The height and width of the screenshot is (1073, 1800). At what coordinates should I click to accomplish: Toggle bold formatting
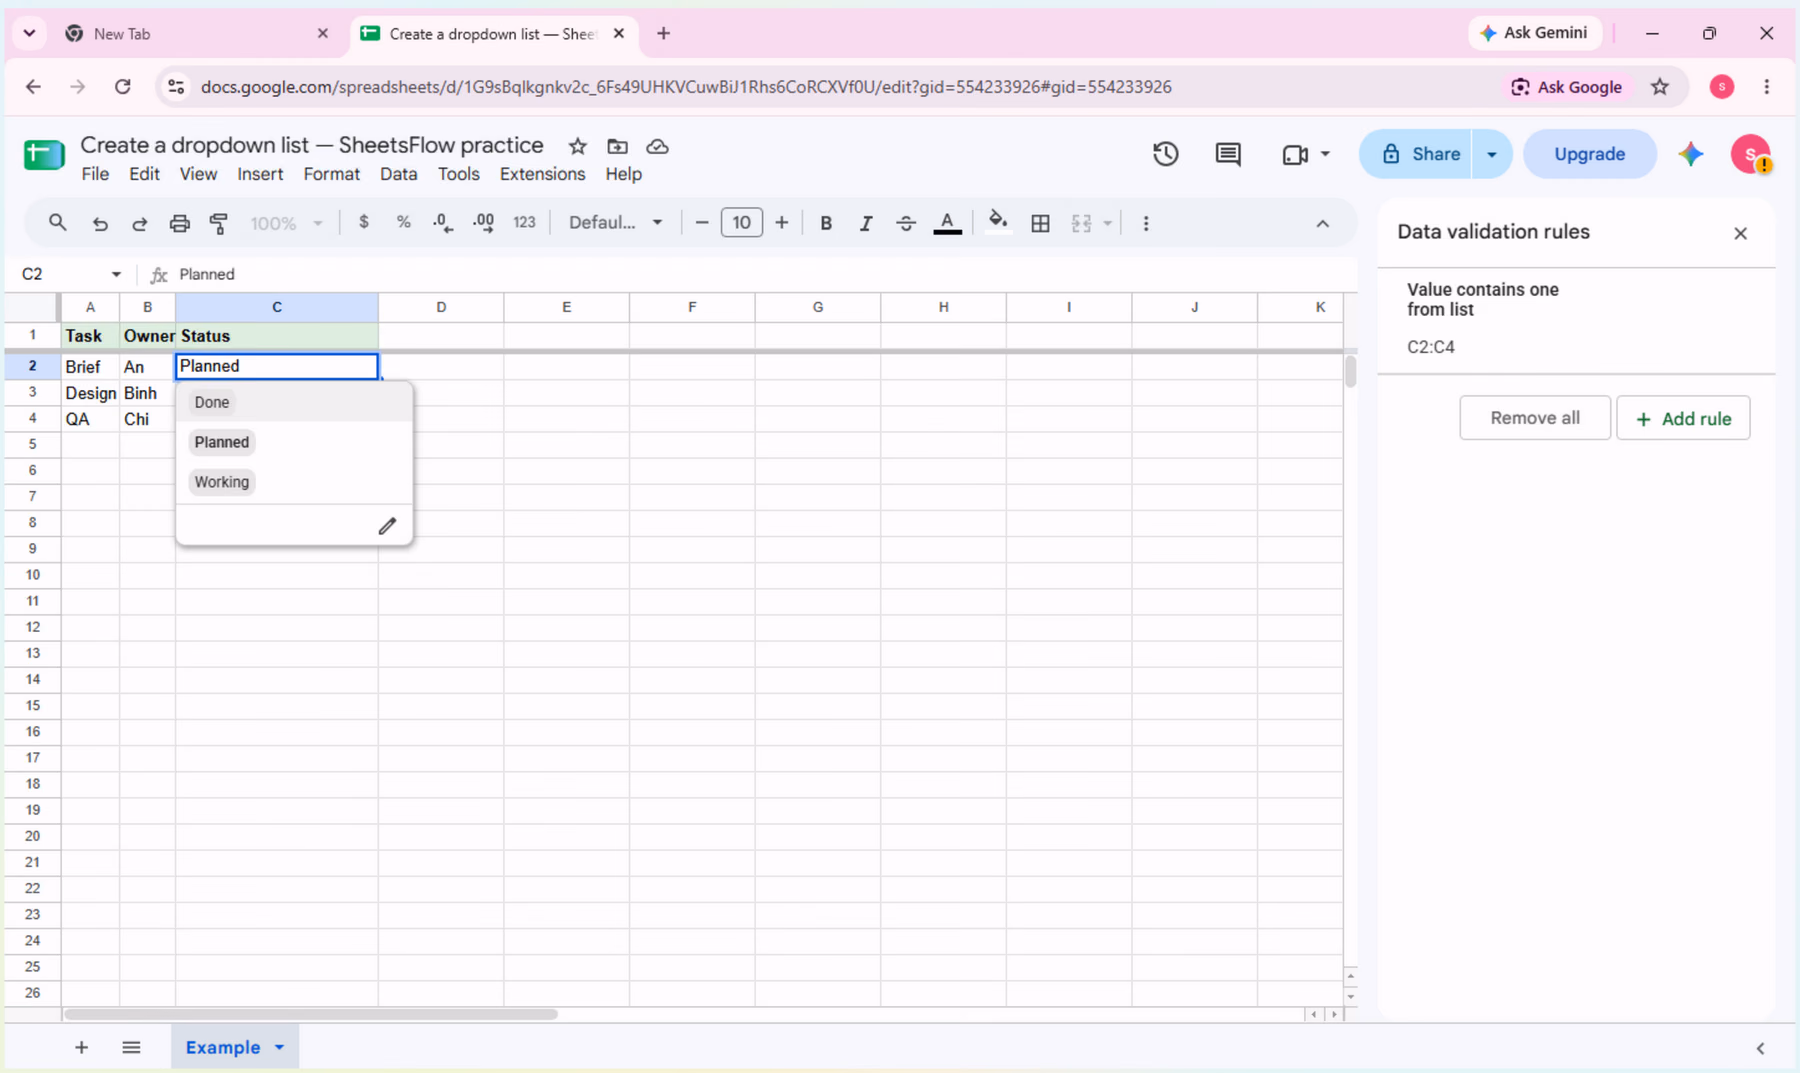pos(826,223)
